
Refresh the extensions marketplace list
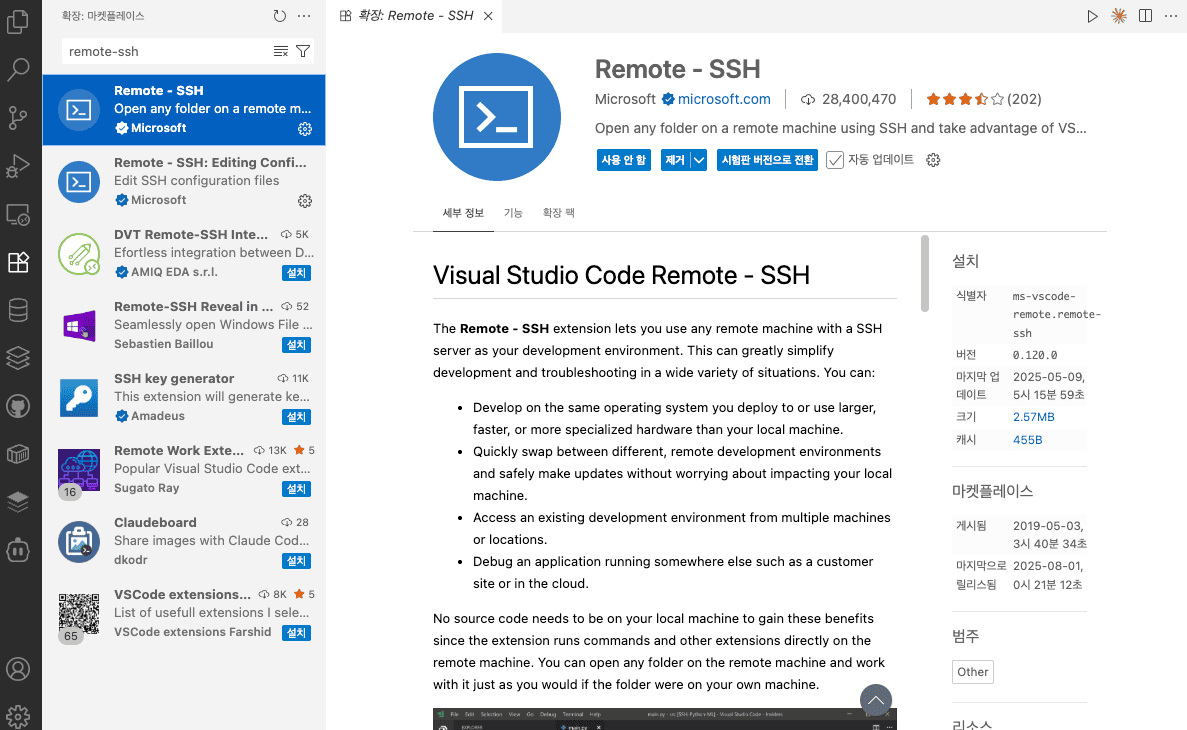tap(279, 16)
